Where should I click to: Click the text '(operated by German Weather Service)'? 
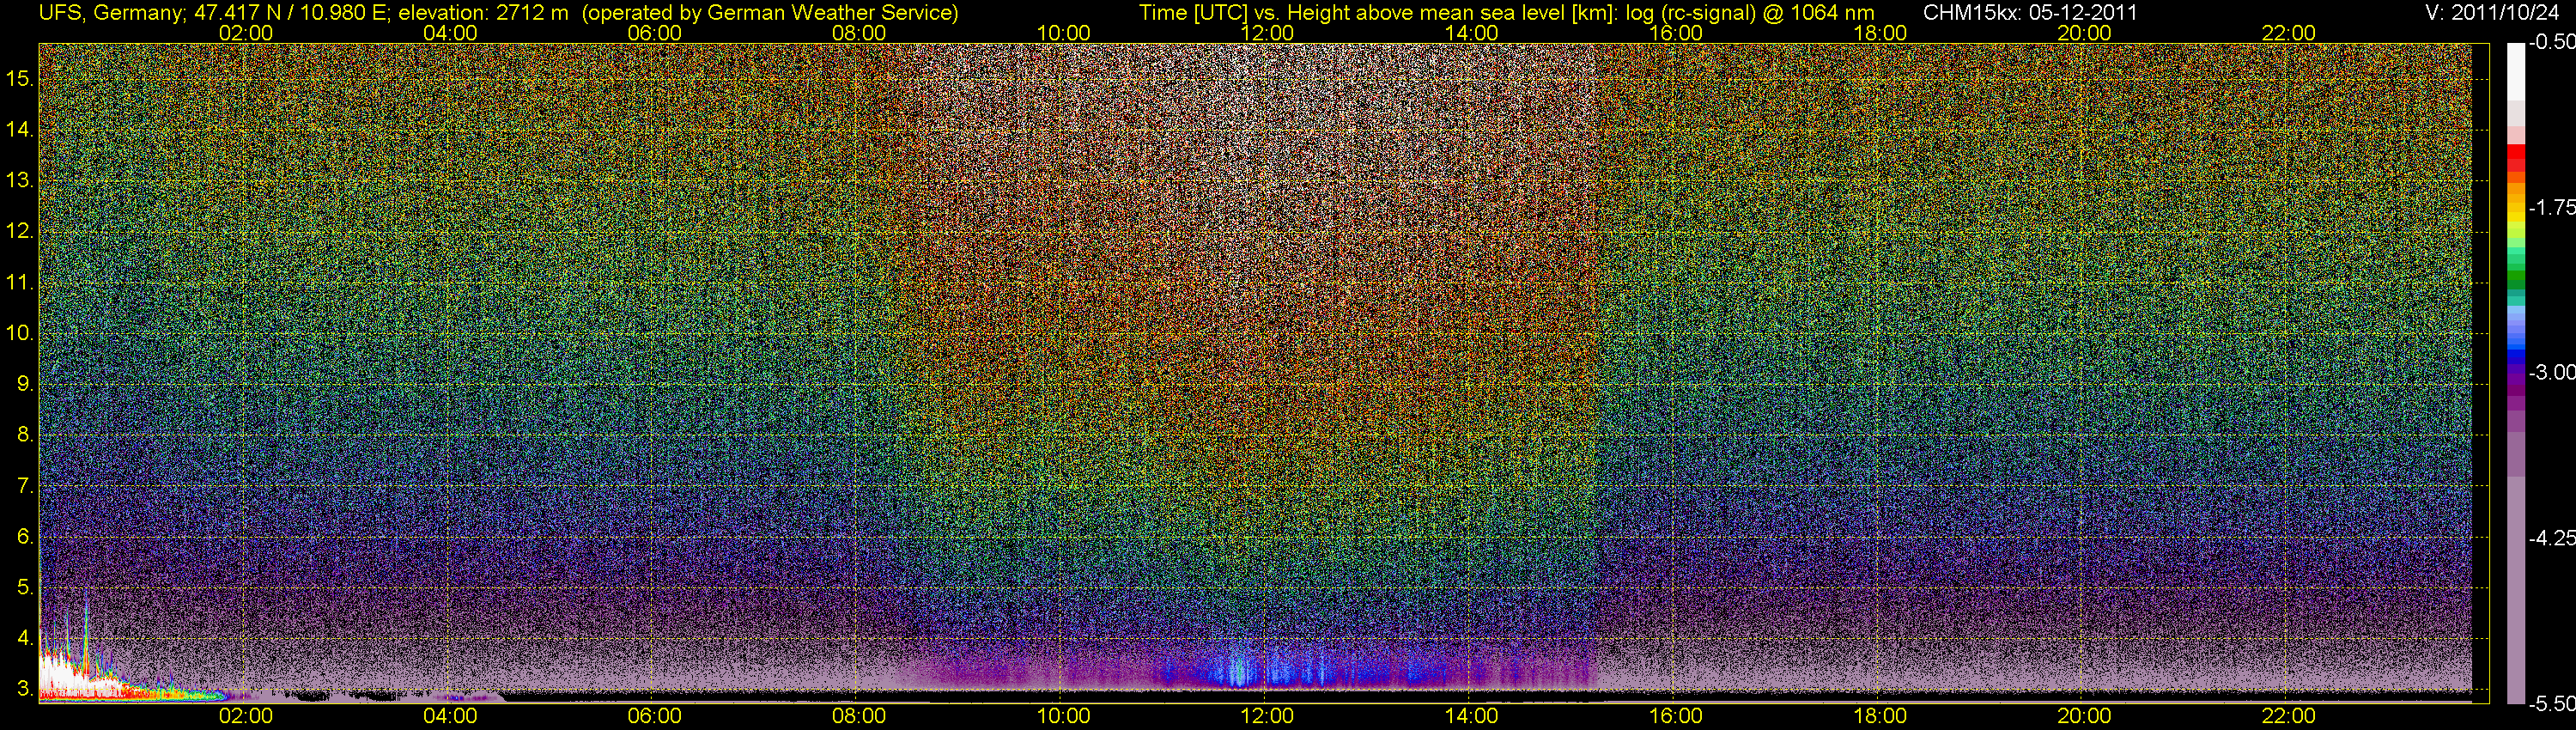(769, 13)
